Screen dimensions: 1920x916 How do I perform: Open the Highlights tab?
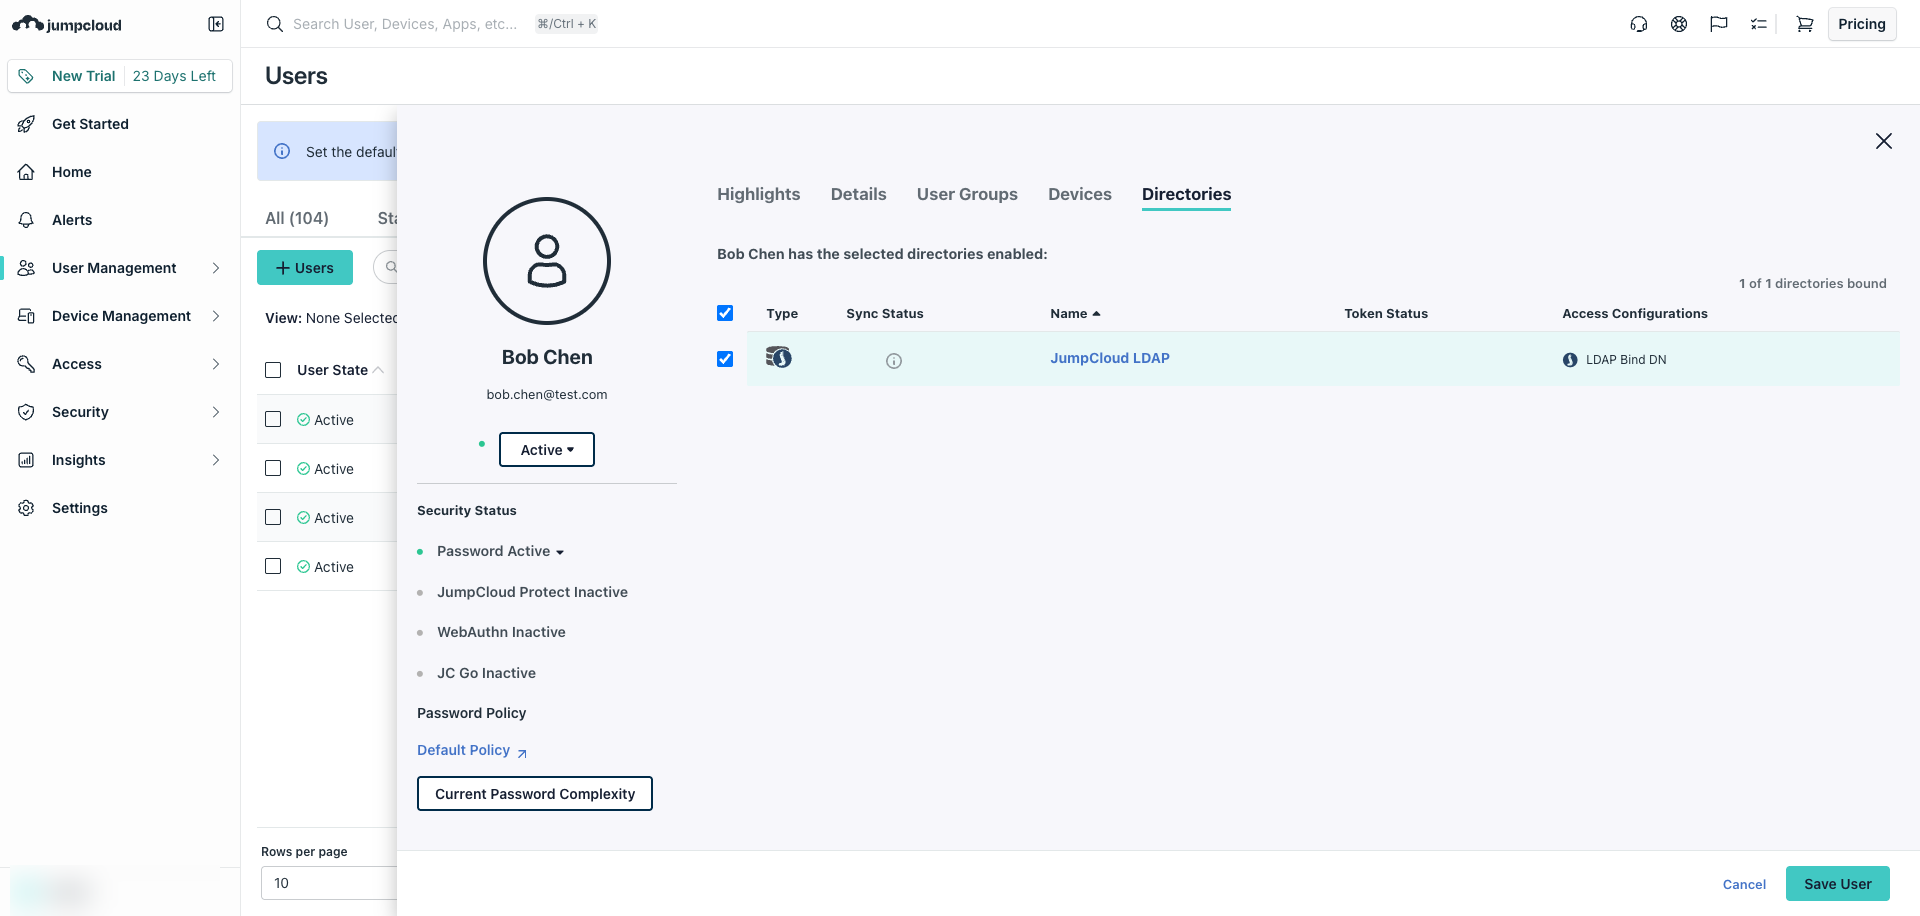758,194
